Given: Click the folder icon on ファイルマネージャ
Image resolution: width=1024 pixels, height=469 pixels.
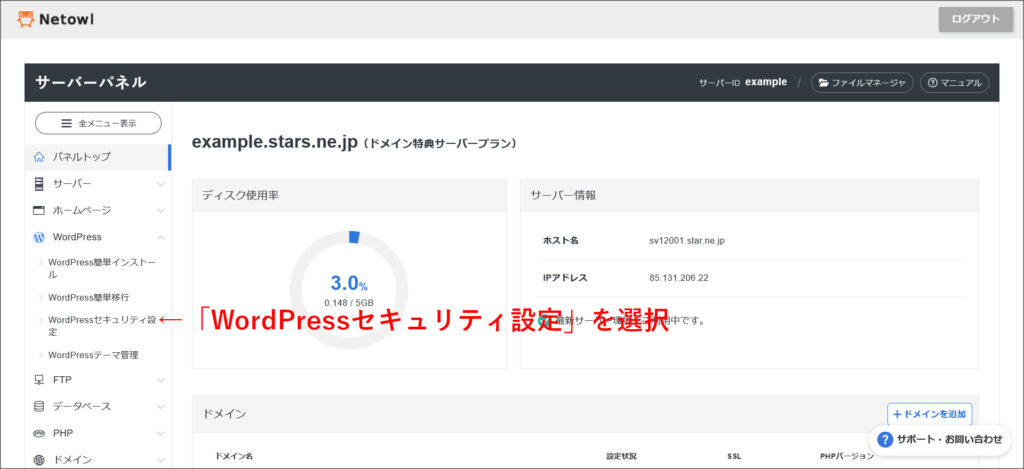Looking at the screenshot, I should [824, 83].
